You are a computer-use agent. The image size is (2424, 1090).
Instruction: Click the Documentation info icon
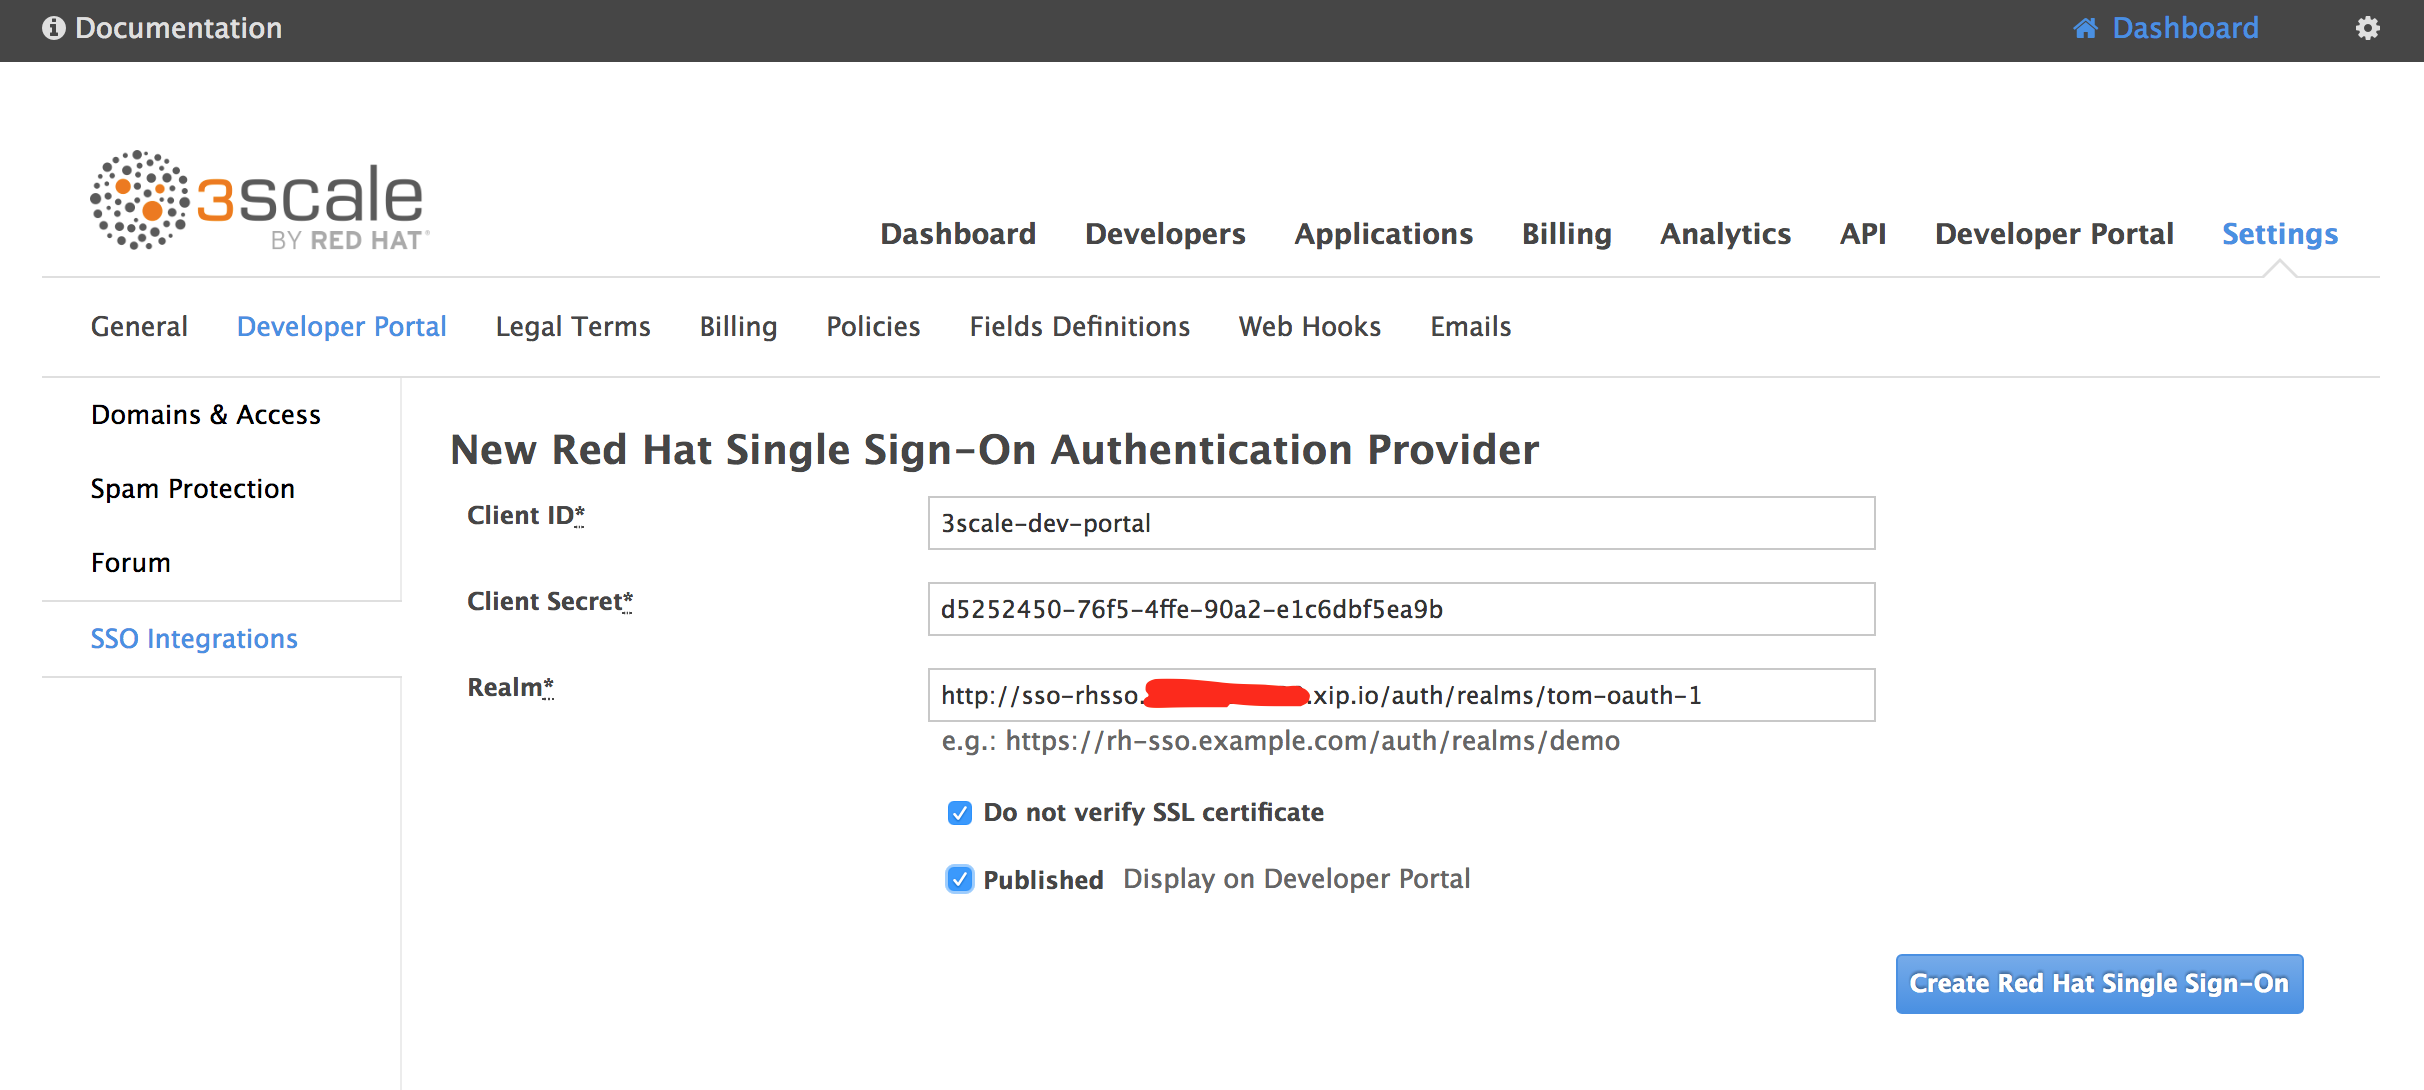(53, 28)
